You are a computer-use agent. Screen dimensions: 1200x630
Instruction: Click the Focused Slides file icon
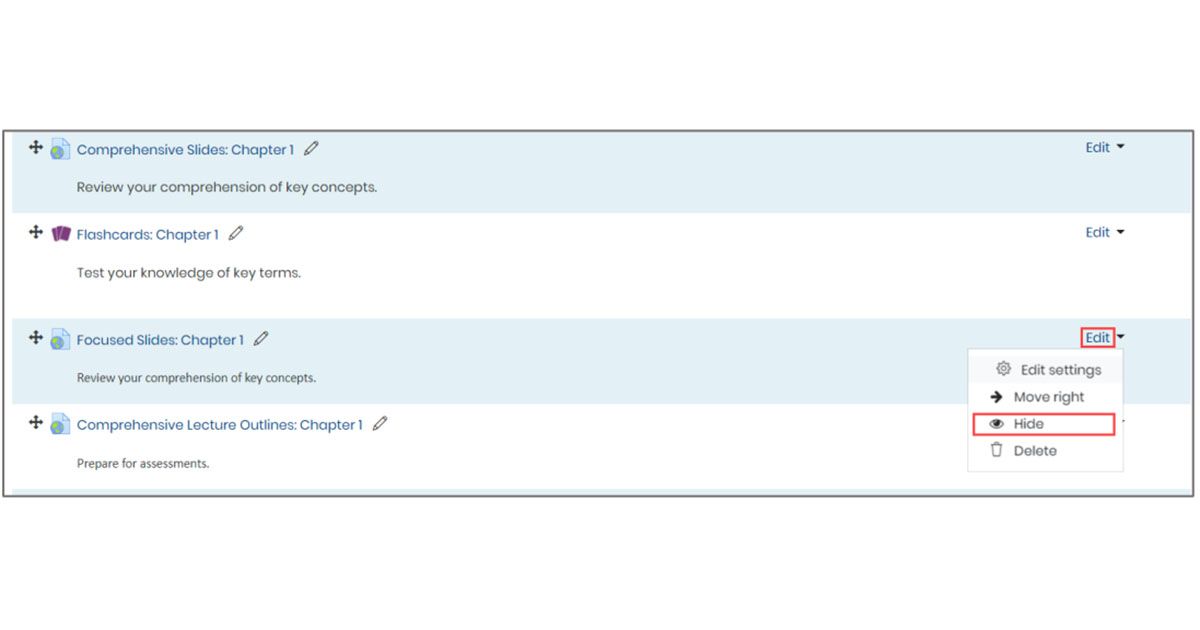tap(60, 340)
